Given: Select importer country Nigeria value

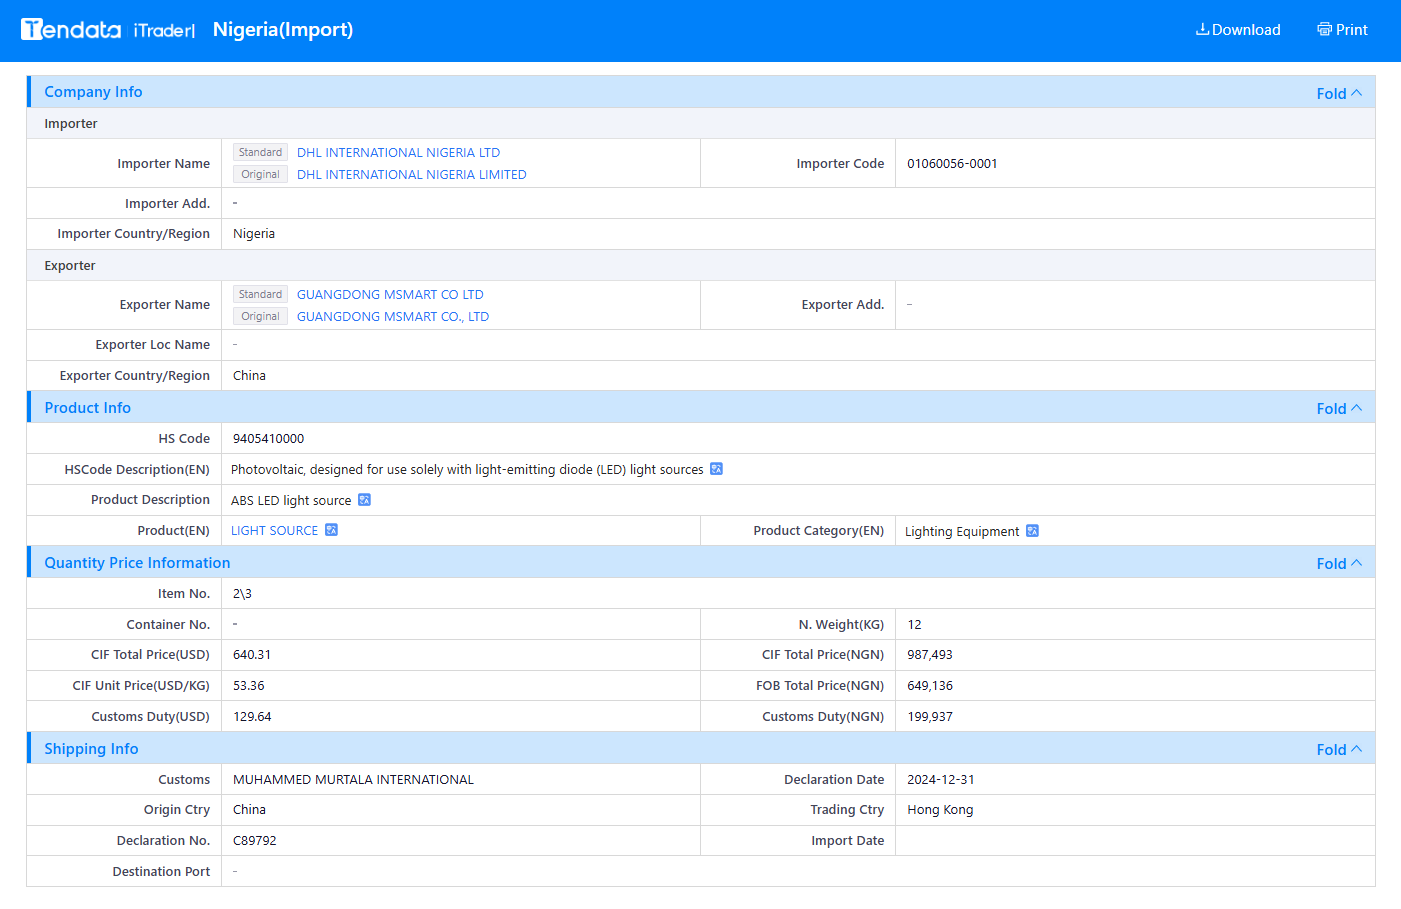Looking at the screenshot, I should click(254, 234).
